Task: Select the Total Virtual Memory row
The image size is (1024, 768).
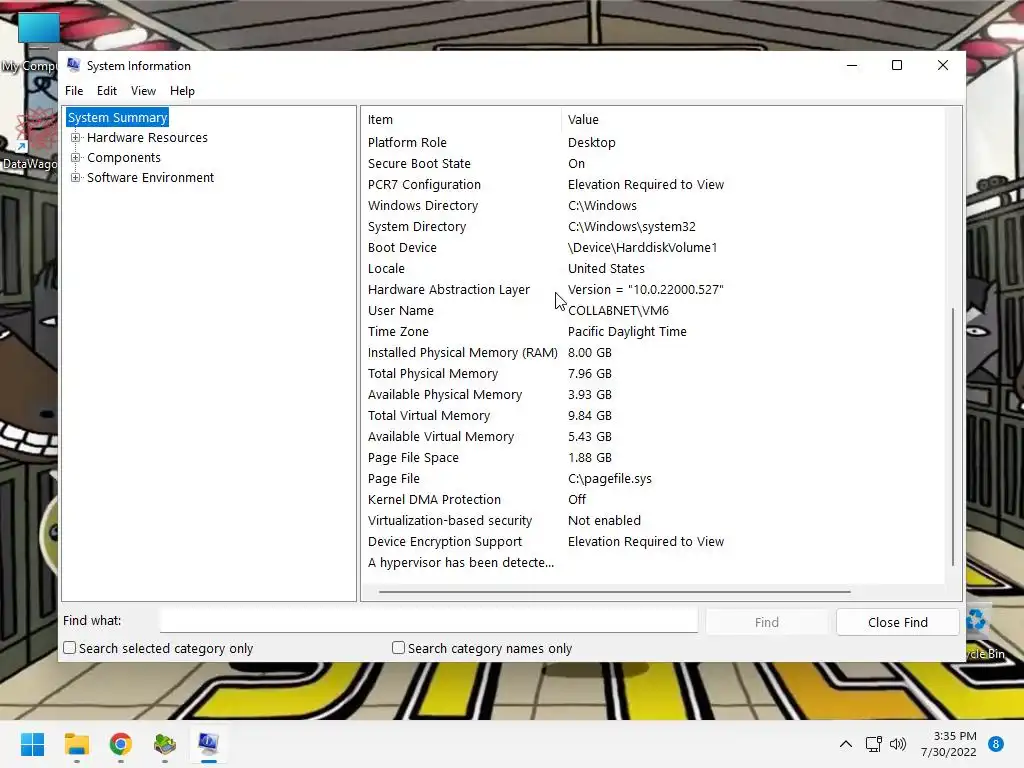Action: tap(653, 415)
